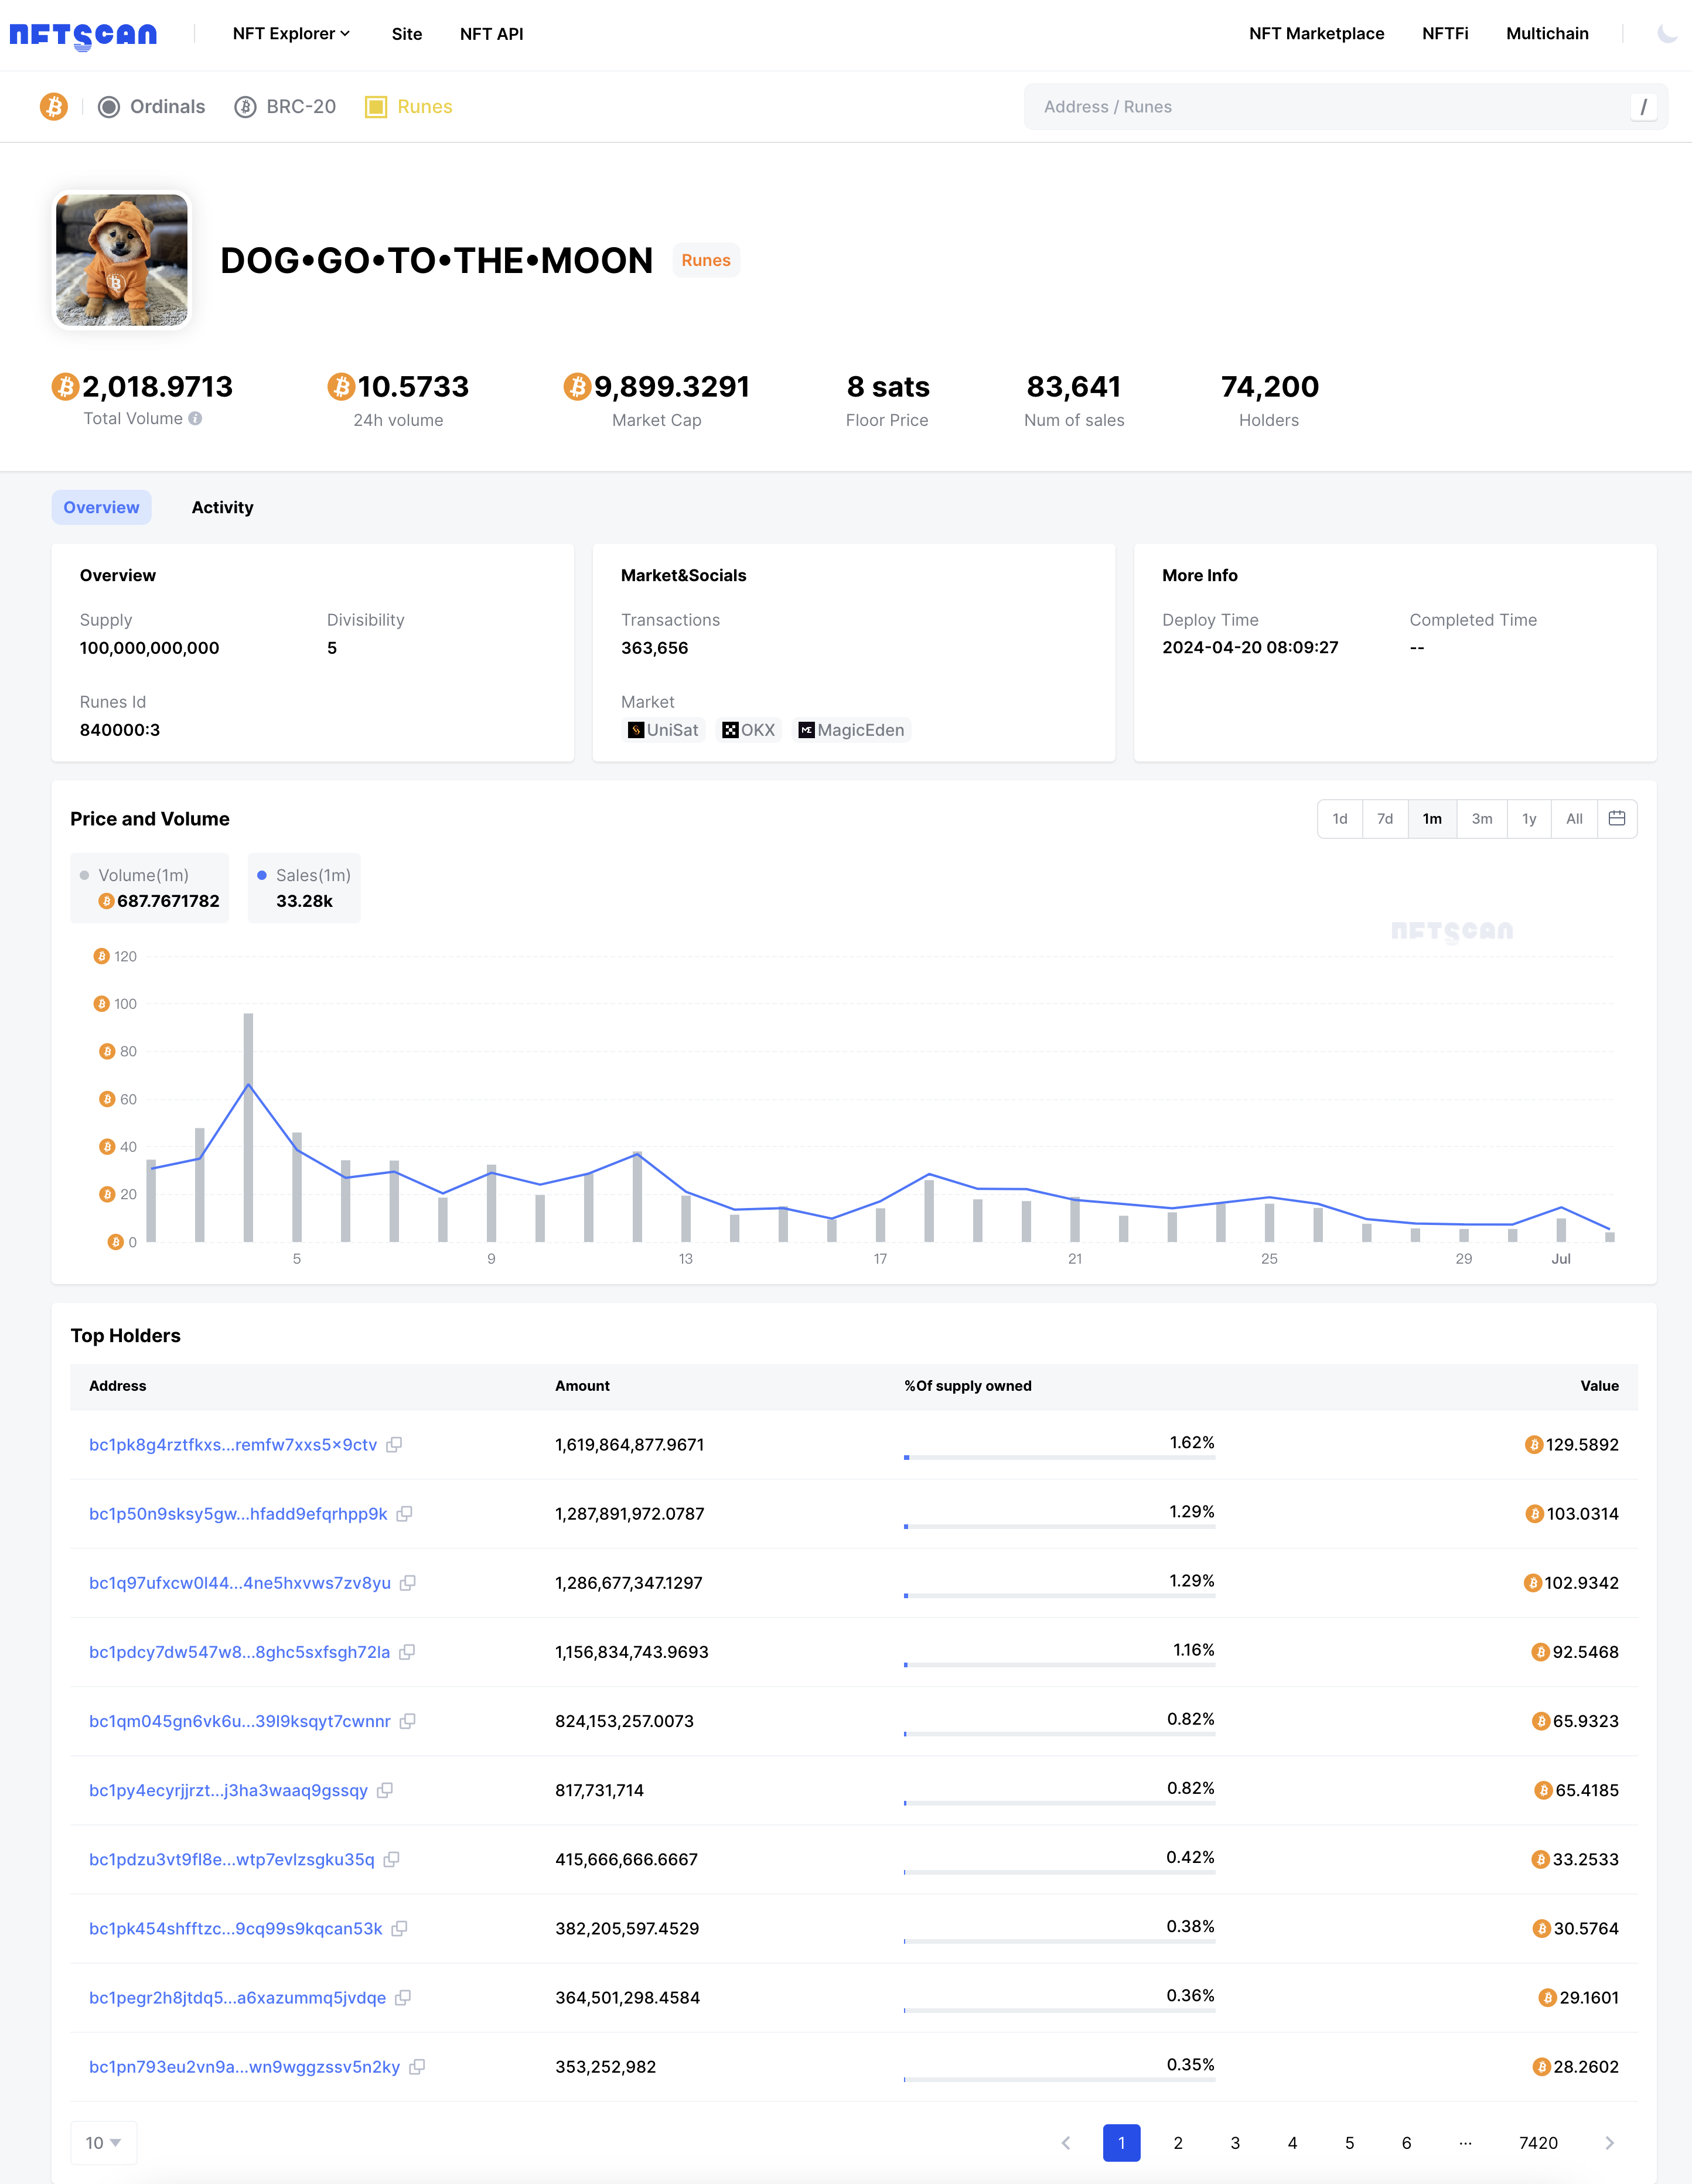
Task: Click the Total Volume info icon
Action: point(196,419)
